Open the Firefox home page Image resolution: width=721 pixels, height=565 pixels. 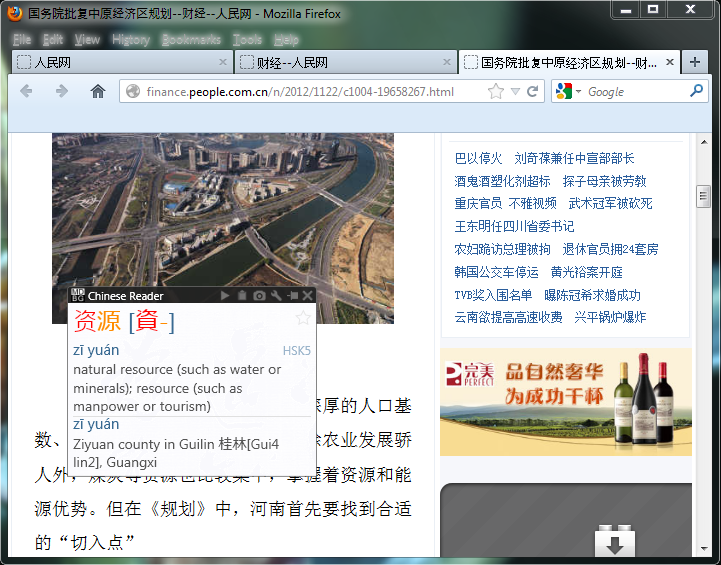pyautogui.click(x=97, y=91)
